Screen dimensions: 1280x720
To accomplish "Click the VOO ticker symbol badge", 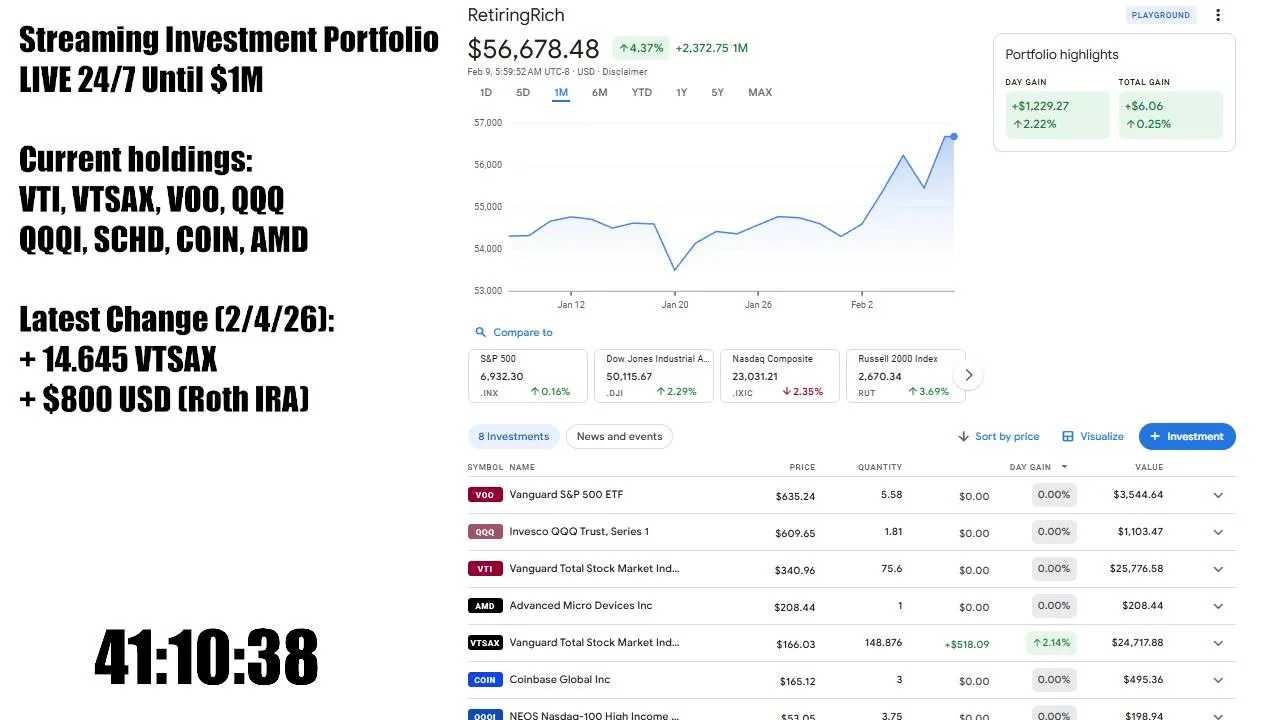I will click(484, 495).
